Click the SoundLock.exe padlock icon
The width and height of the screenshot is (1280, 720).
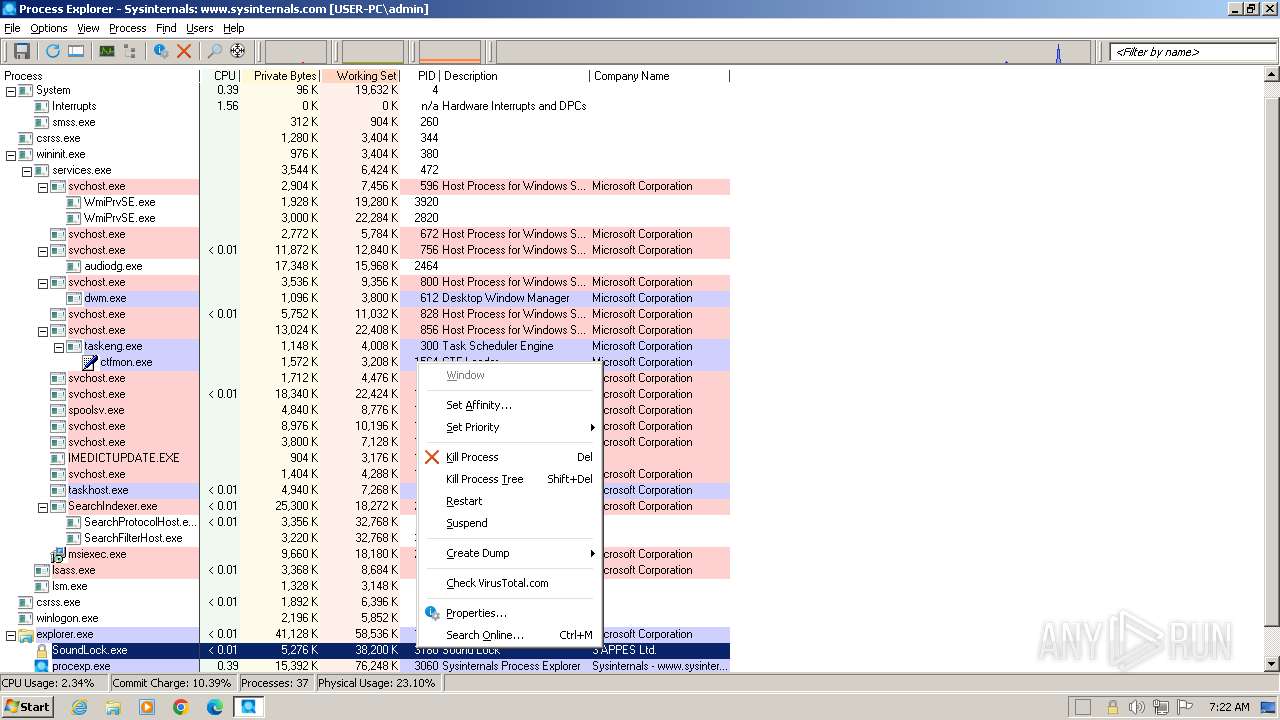[x=42, y=650]
